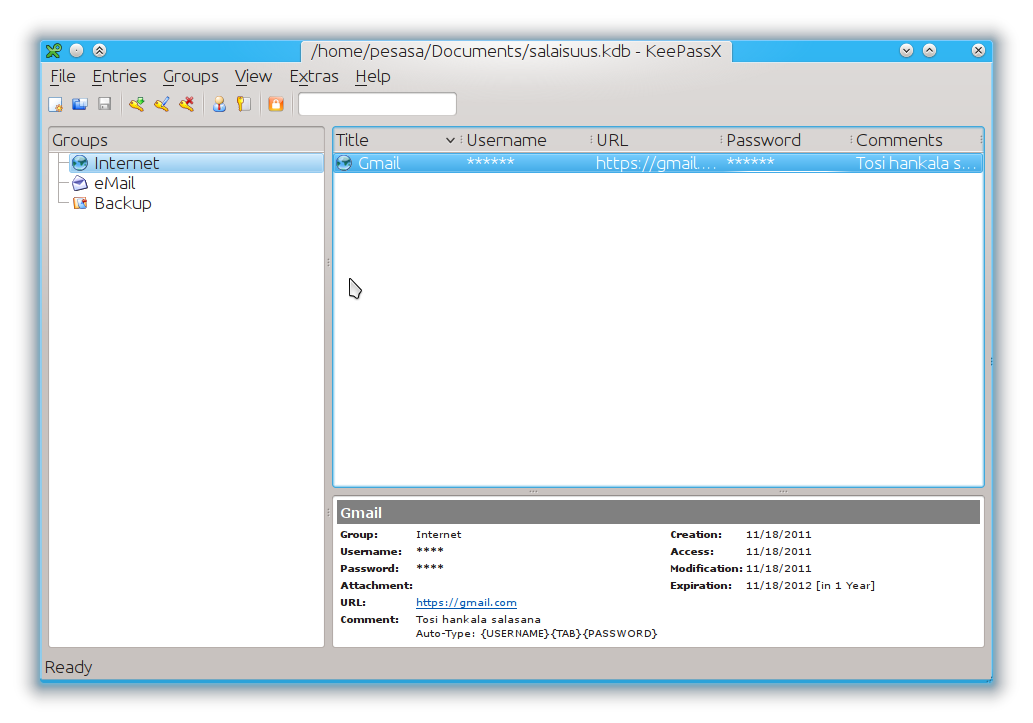This screenshot has width=1033, height=723.
Task: Copy username to clipboard via person icon
Action: (219, 104)
